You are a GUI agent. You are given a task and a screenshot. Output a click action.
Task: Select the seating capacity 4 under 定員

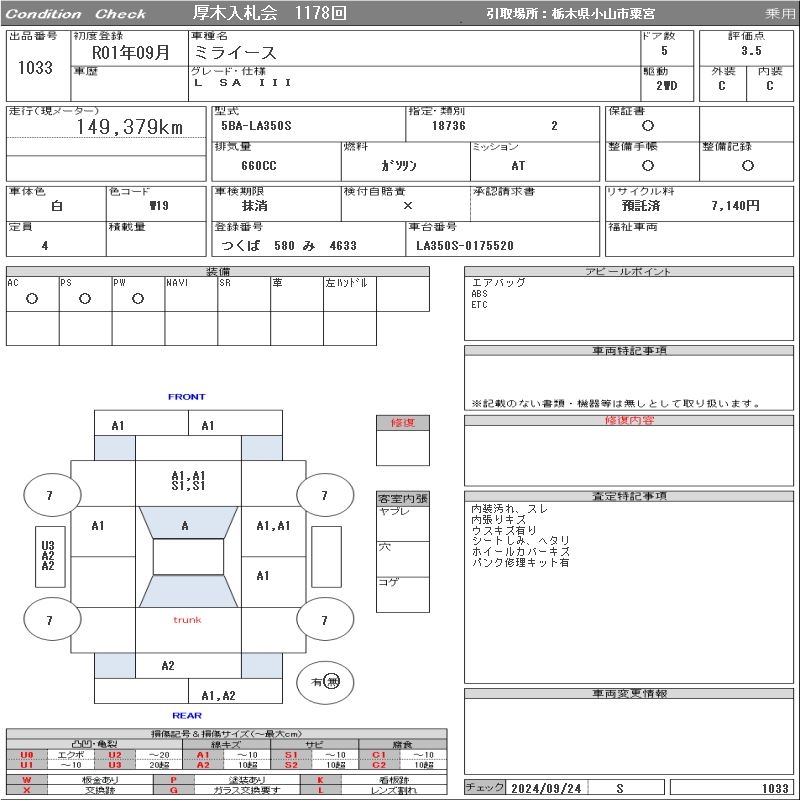point(45,246)
